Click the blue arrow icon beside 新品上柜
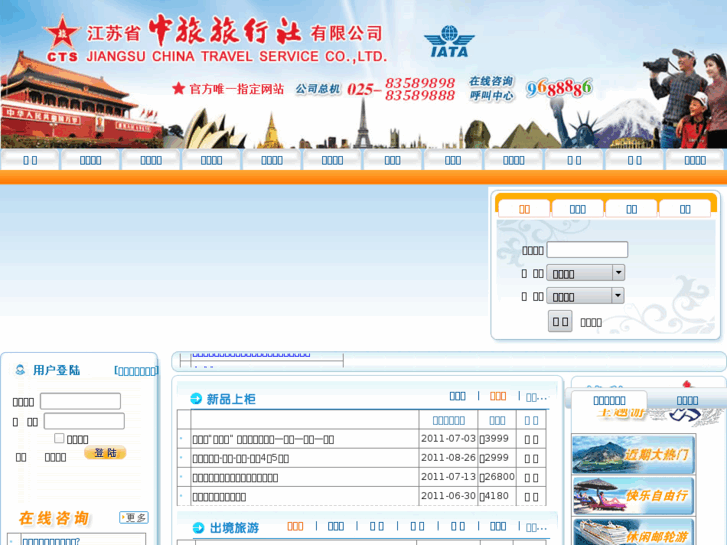727x545 pixels. click(196, 398)
